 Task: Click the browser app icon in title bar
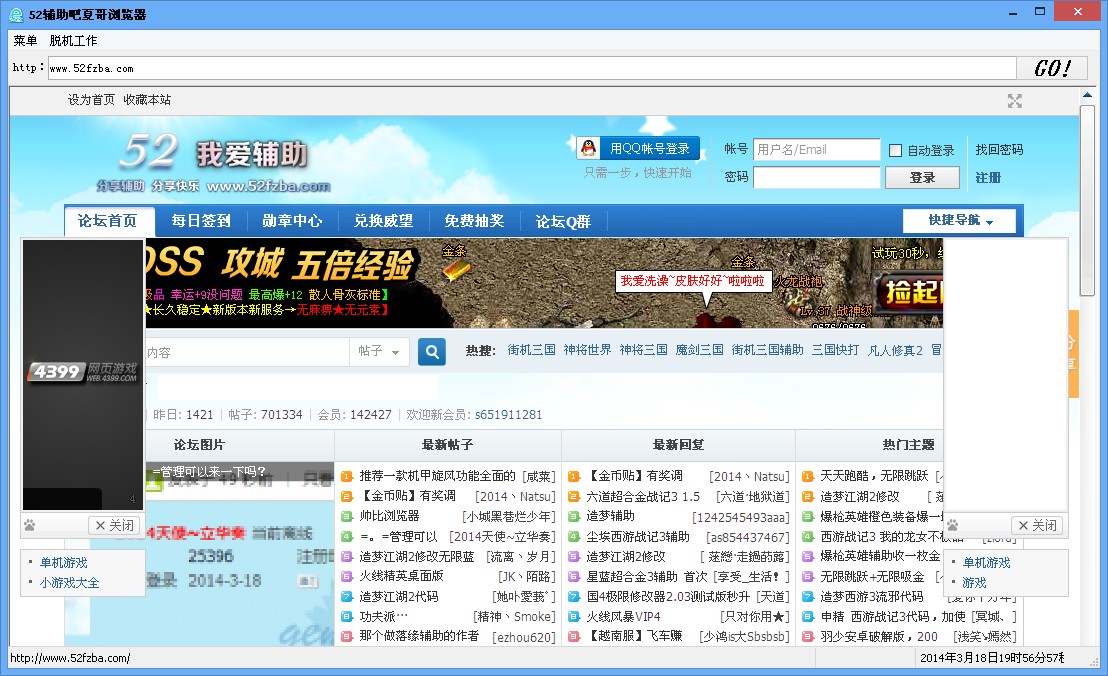pyautogui.click(x=16, y=14)
